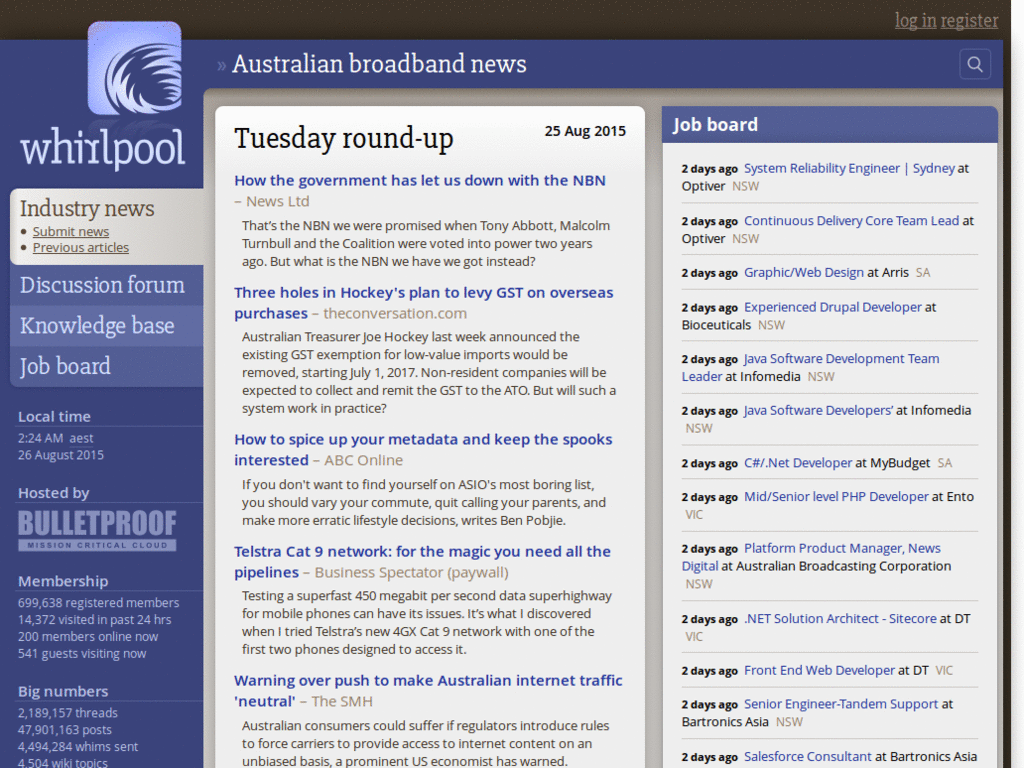Click the '2:24 AM aest' local time

pyautogui.click(x=56, y=438)
